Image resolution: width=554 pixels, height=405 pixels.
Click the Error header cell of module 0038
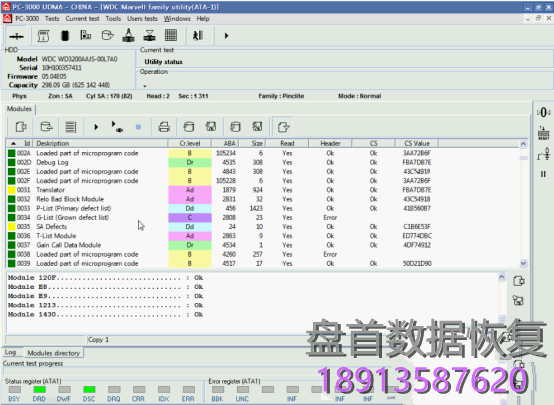point(330,254)
